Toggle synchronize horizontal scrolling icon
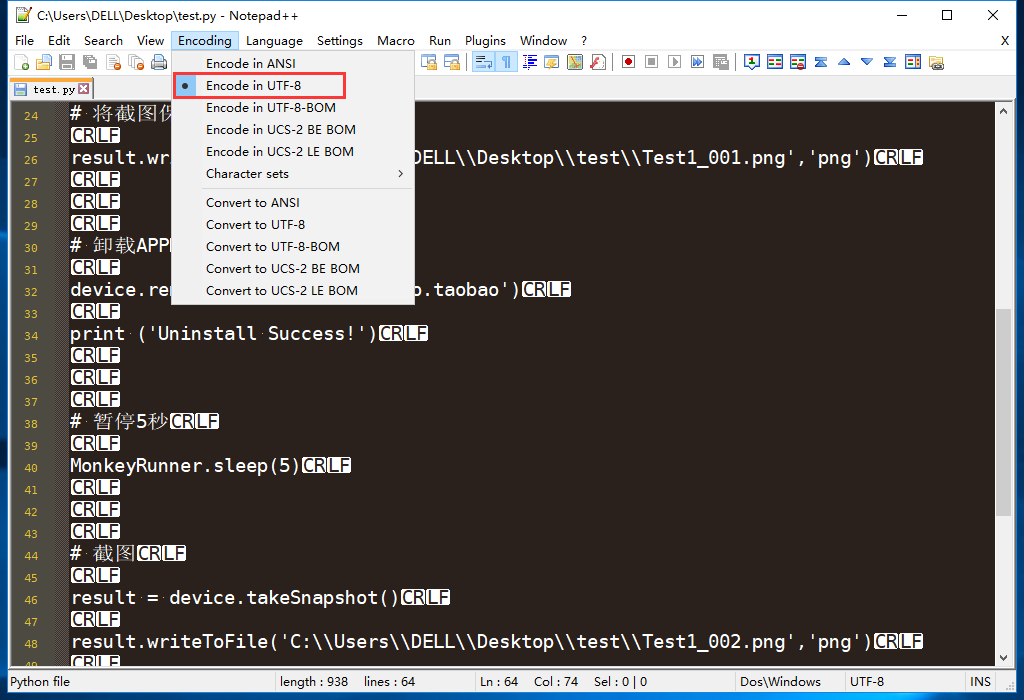The image size is (1024, 700). 452,63
